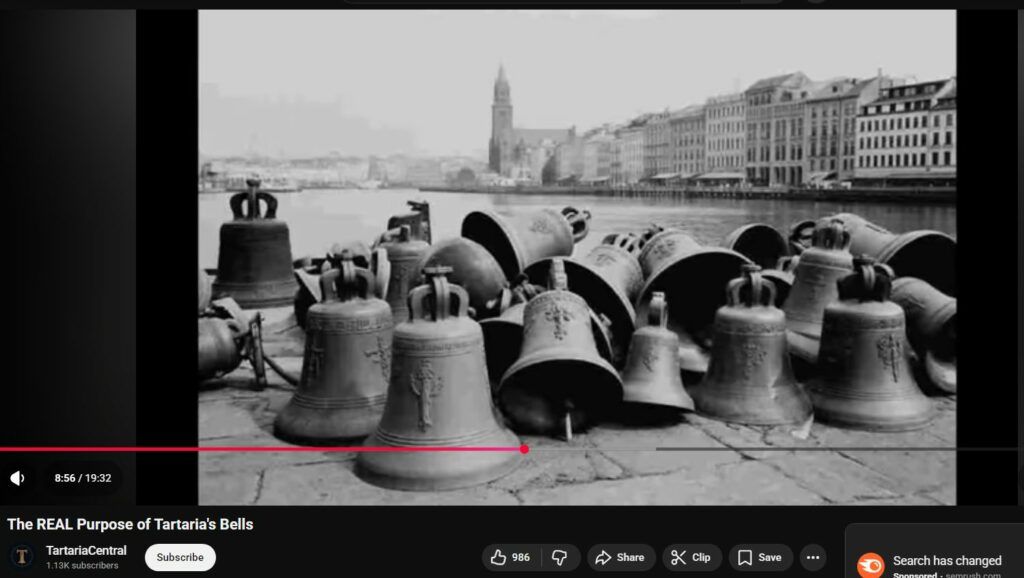Mute the video volume
The width and height of the screenshot is (1024, 578).
(17, 478)
